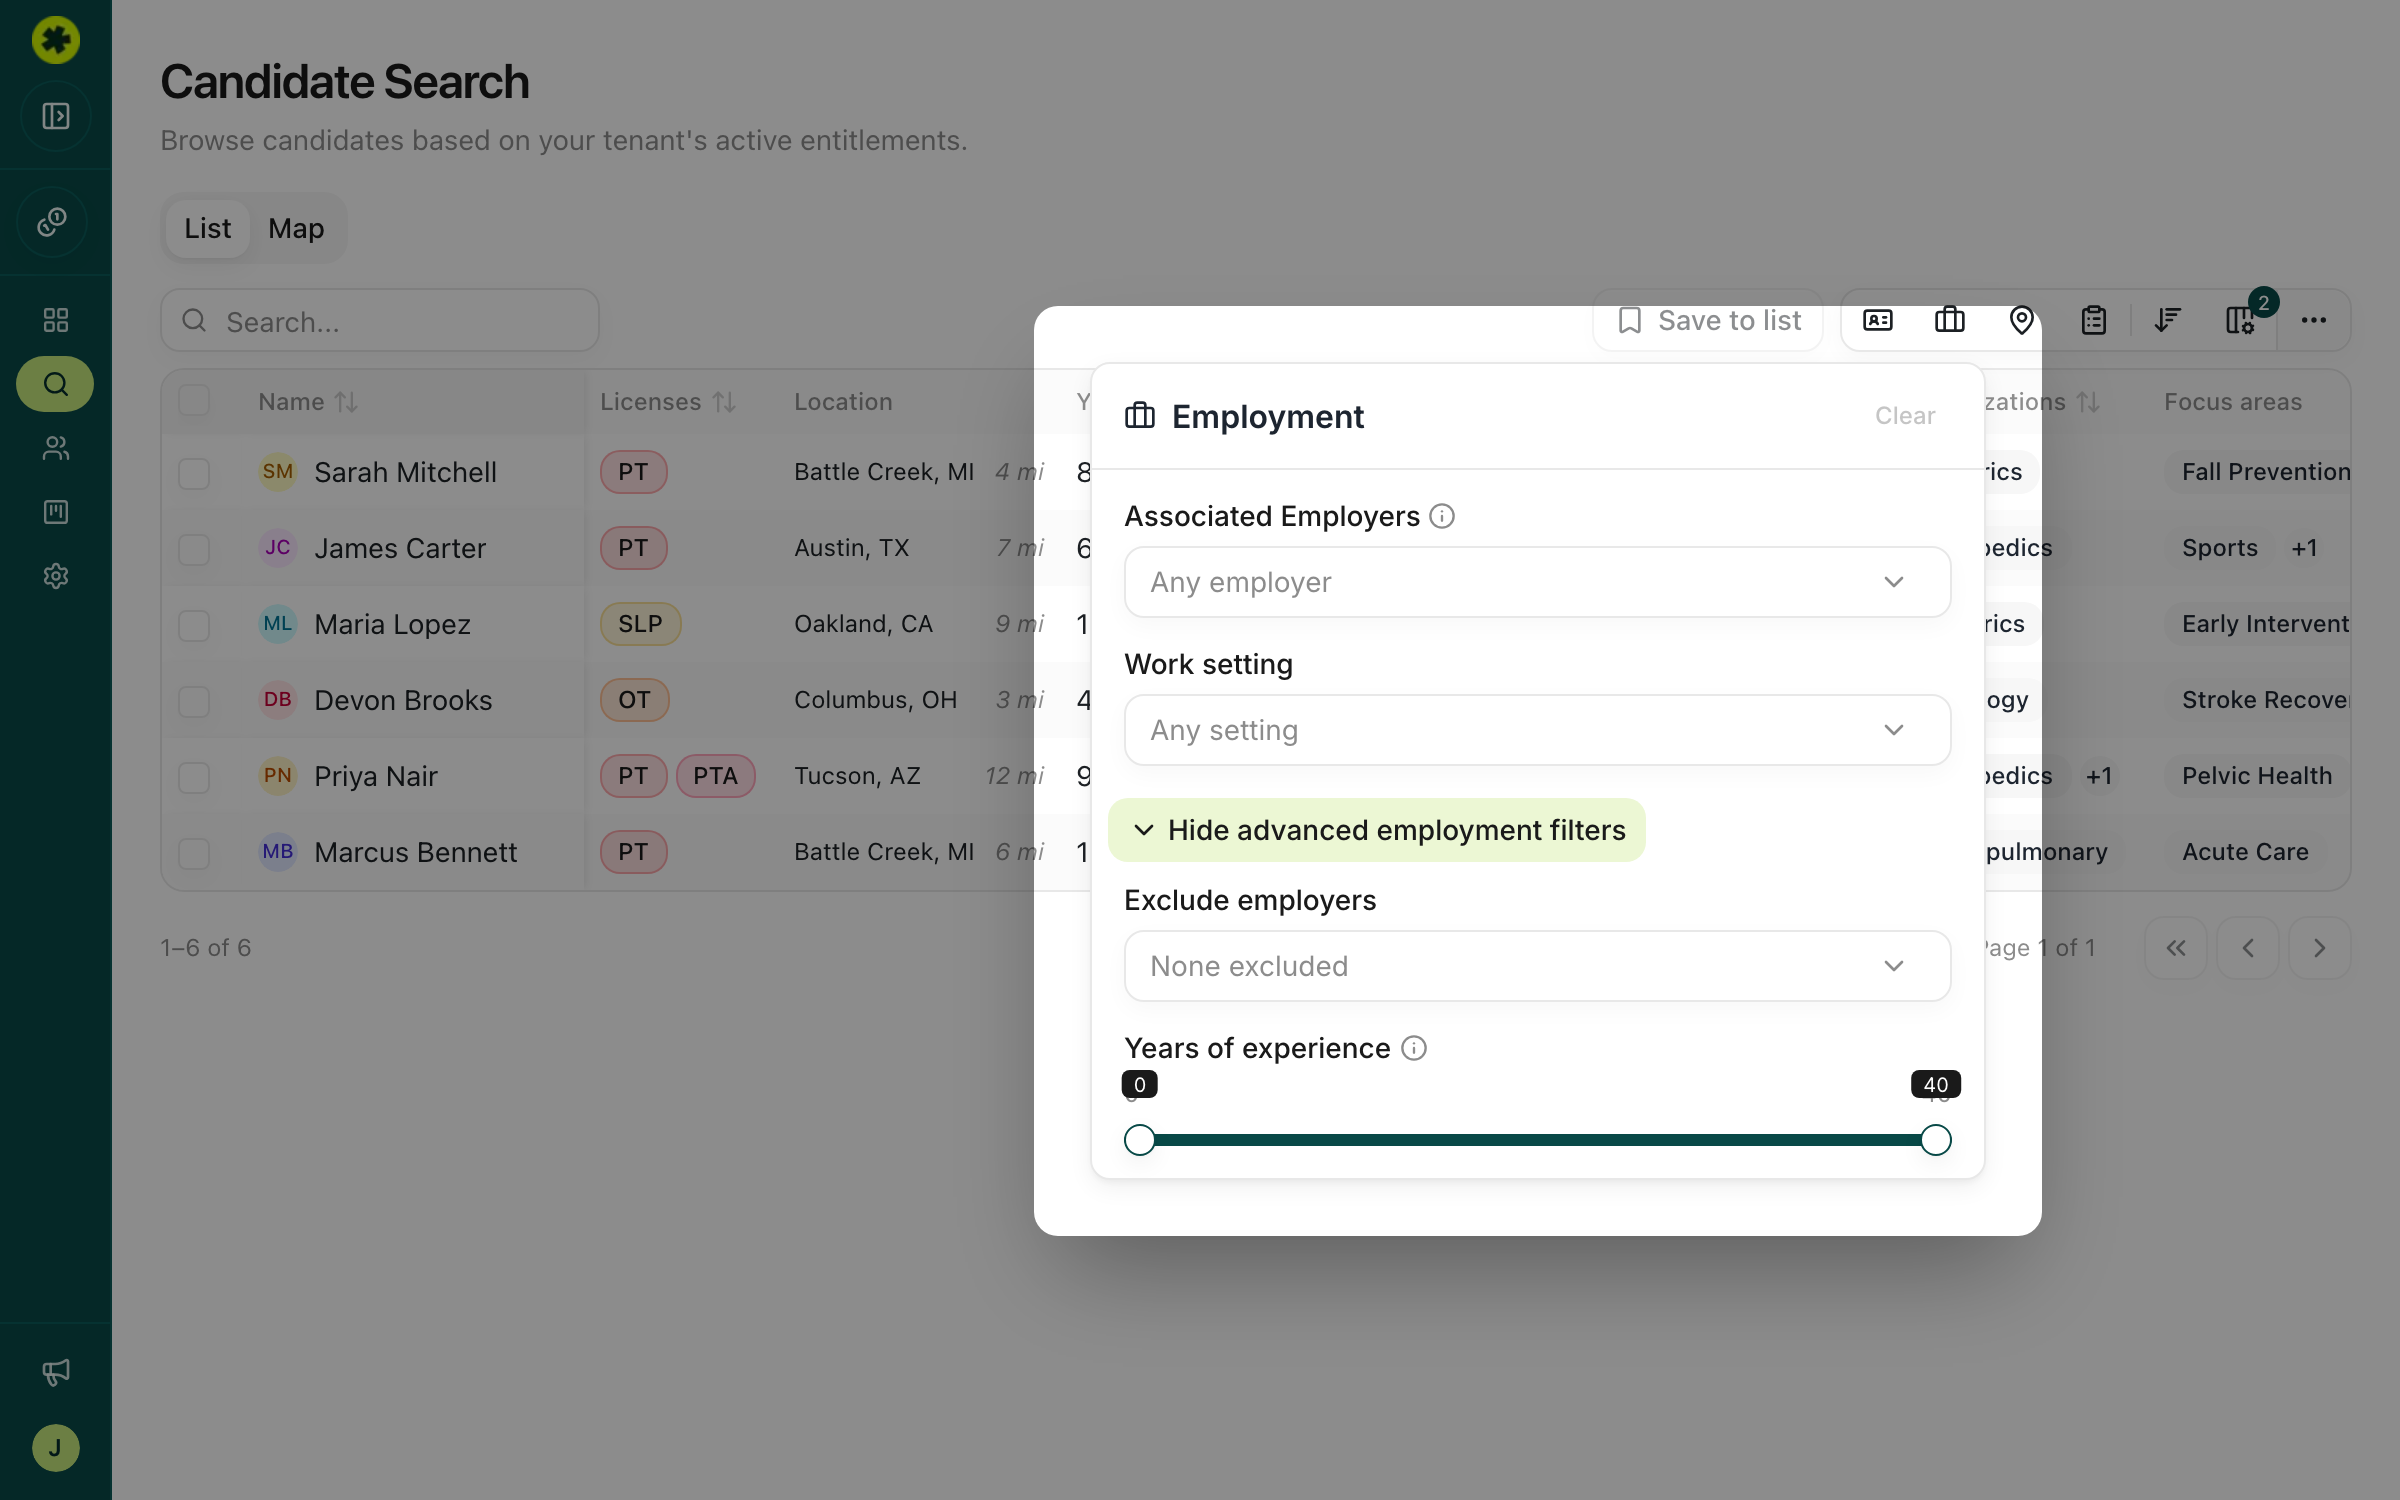Click the OT license badge
Image resolution: width=2400 pixels, height=1500 pixels.
point(634,700)
